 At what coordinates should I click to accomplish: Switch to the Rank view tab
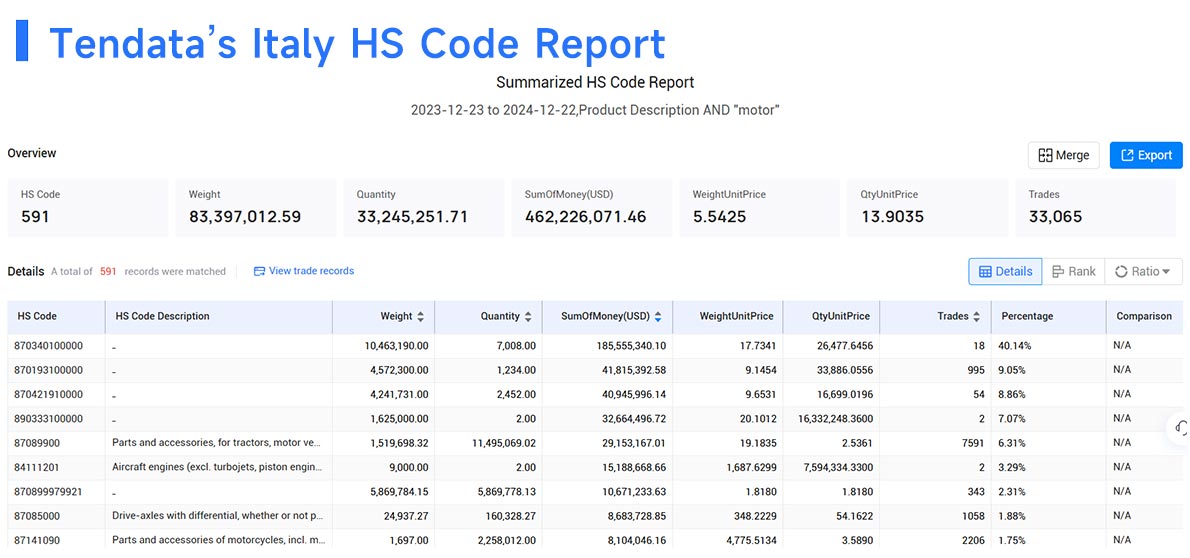pyautogui.click(x=1073, y=271)
